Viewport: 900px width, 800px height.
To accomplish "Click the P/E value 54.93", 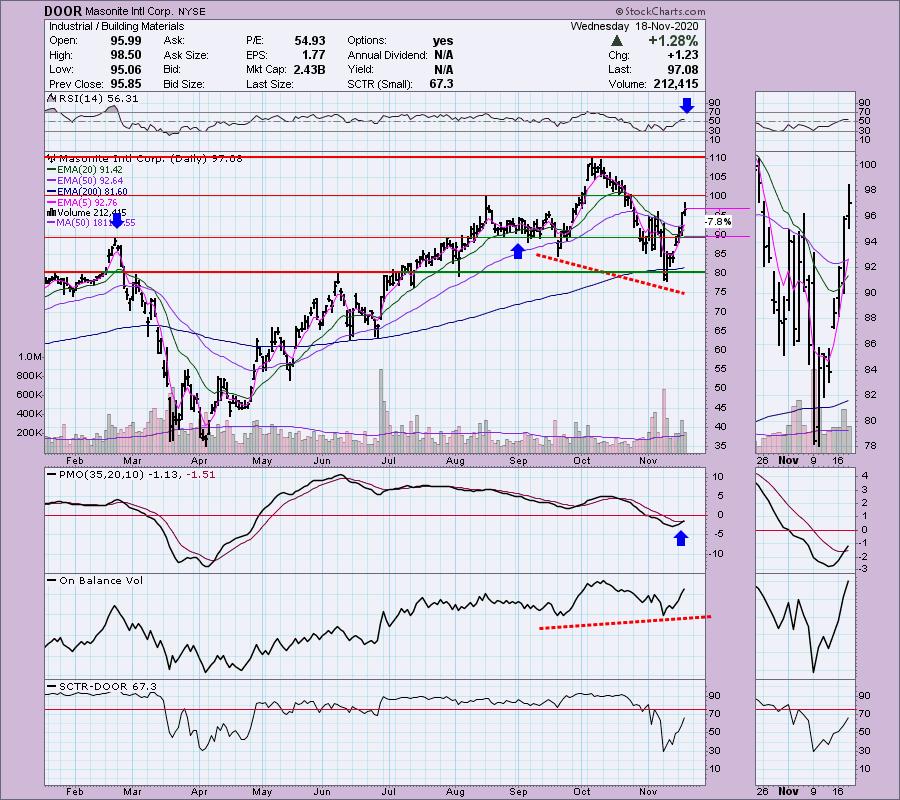I will click(310, 41).
